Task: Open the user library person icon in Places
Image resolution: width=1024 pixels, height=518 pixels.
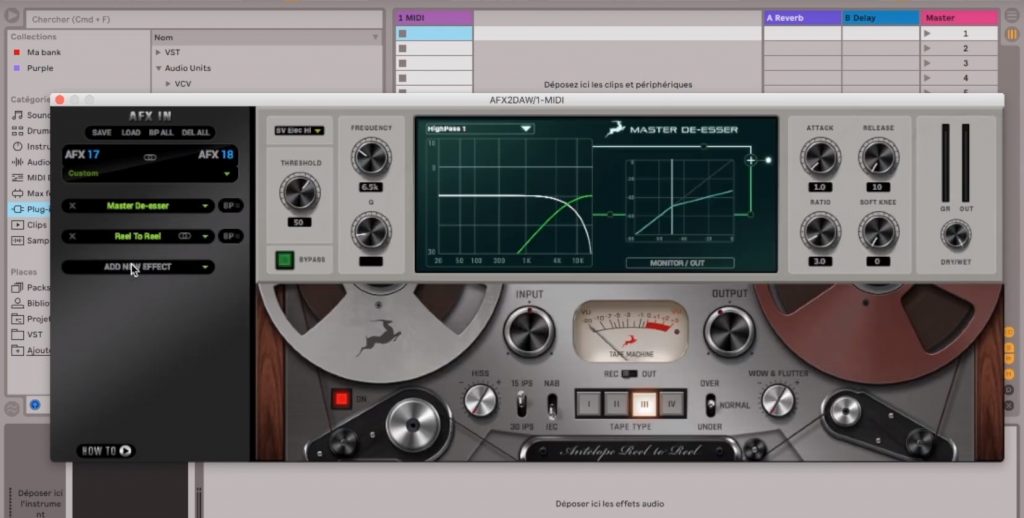Action: (x=18, y=303)
